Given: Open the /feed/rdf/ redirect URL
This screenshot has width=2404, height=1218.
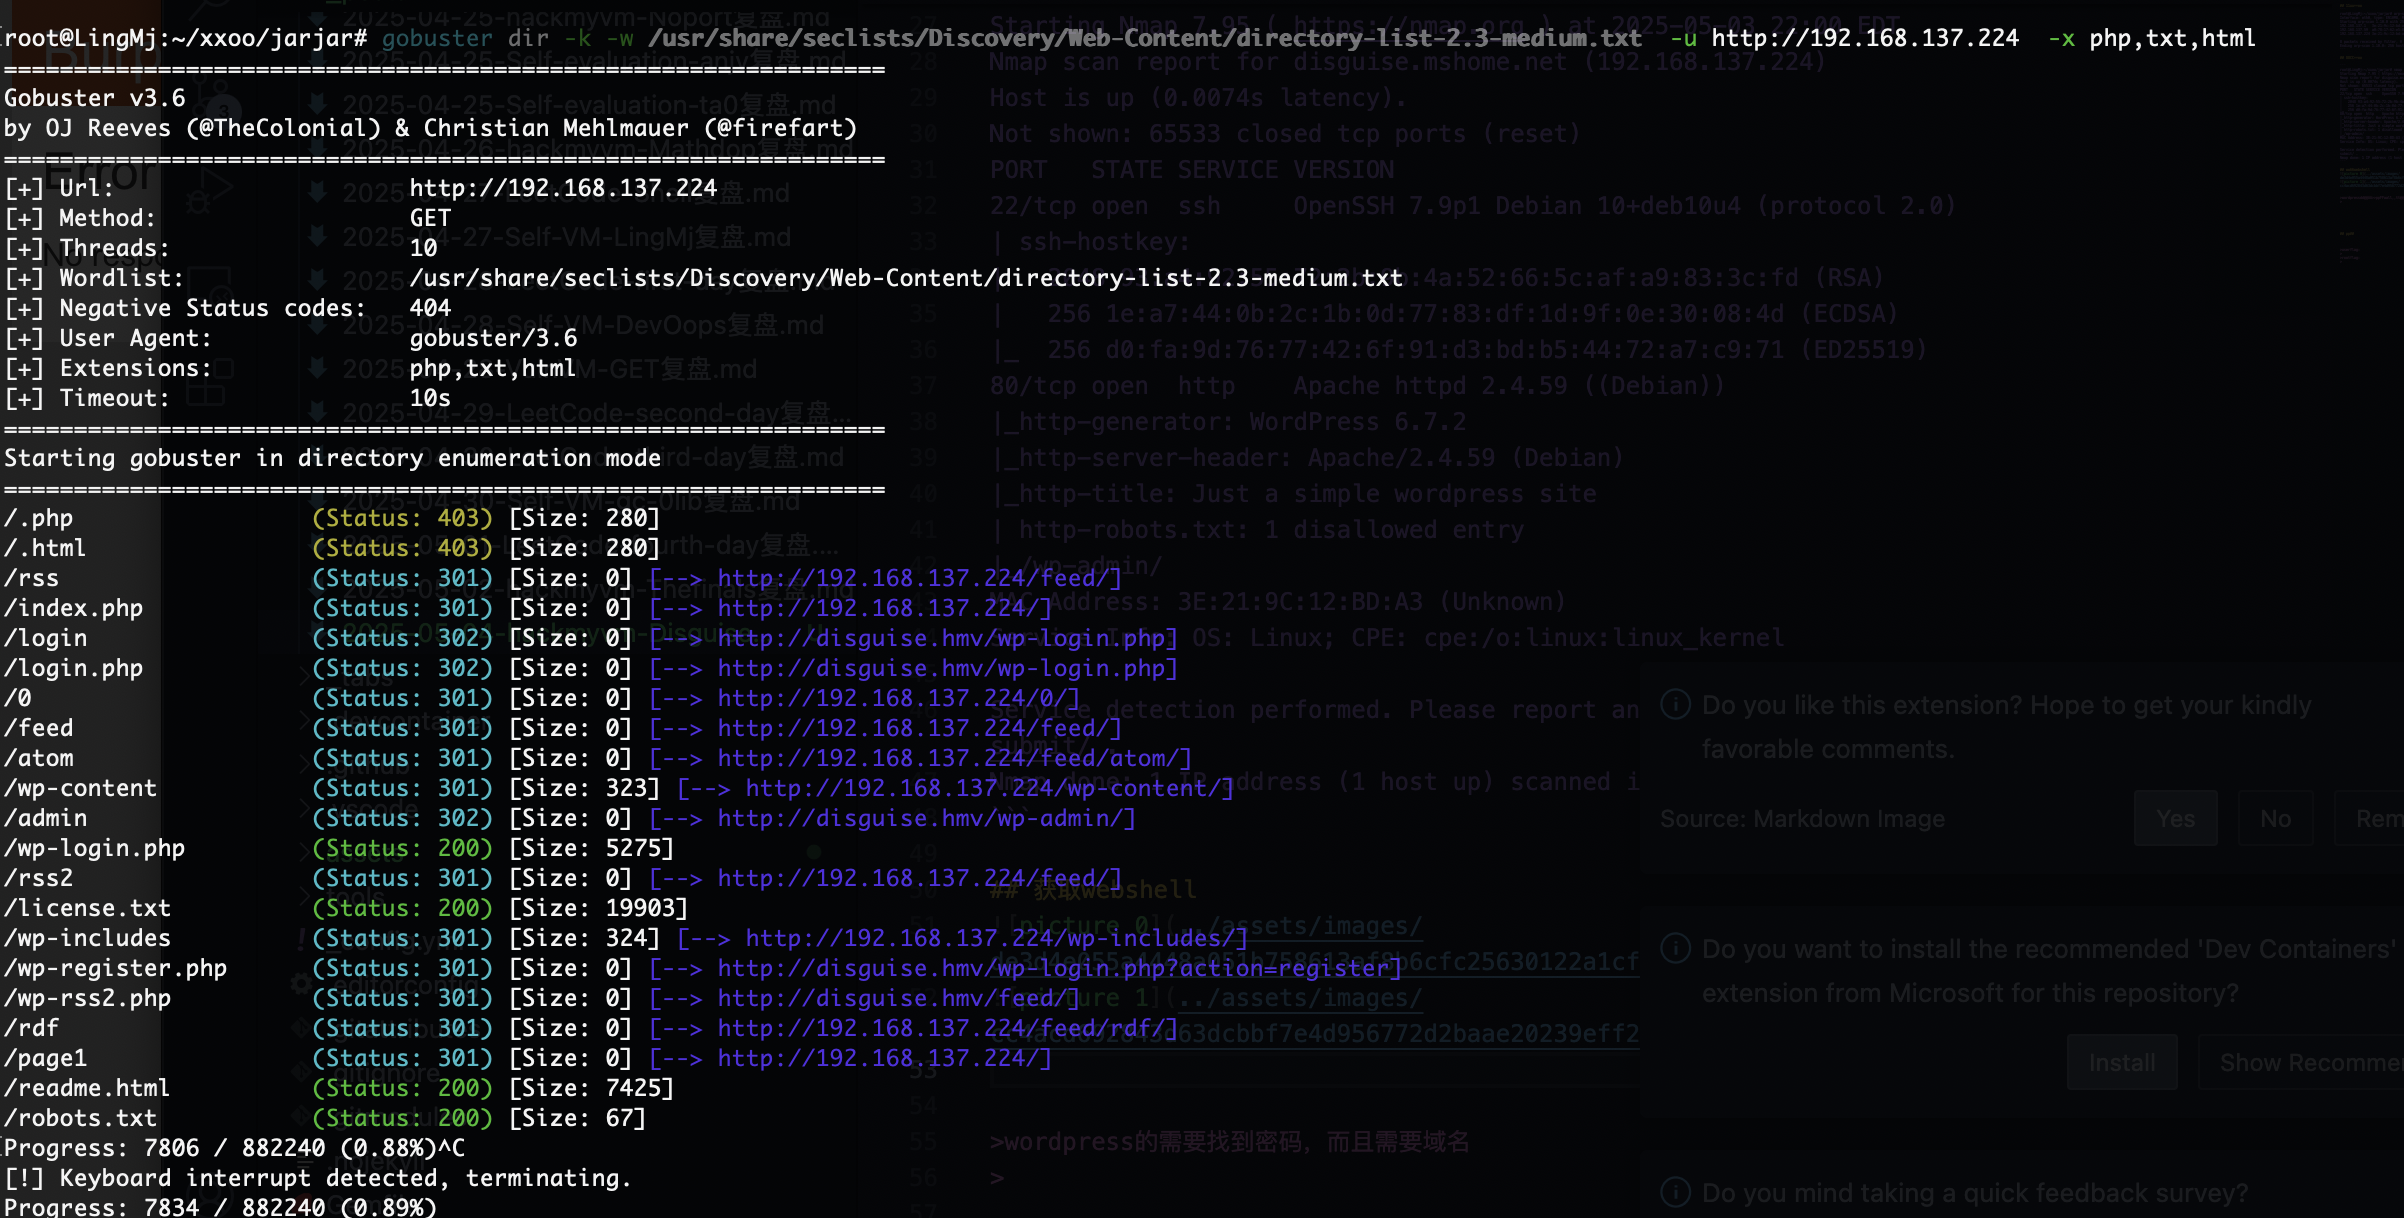Looking at the screenshot, I should (941, 1028).
